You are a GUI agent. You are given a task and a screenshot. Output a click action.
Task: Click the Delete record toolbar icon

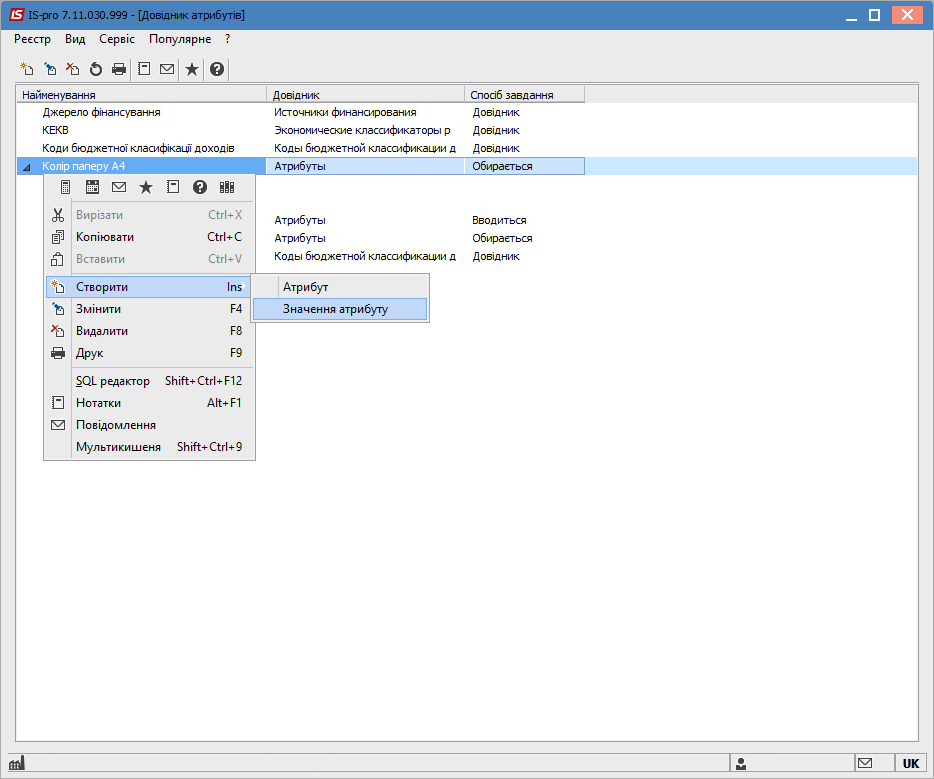tap(73, 69)
